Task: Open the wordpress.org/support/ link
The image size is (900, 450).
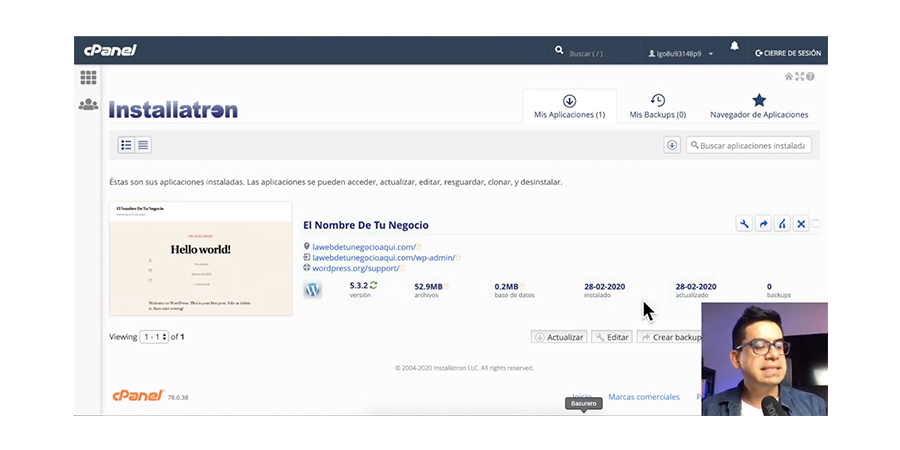Action: pos(356,269)
